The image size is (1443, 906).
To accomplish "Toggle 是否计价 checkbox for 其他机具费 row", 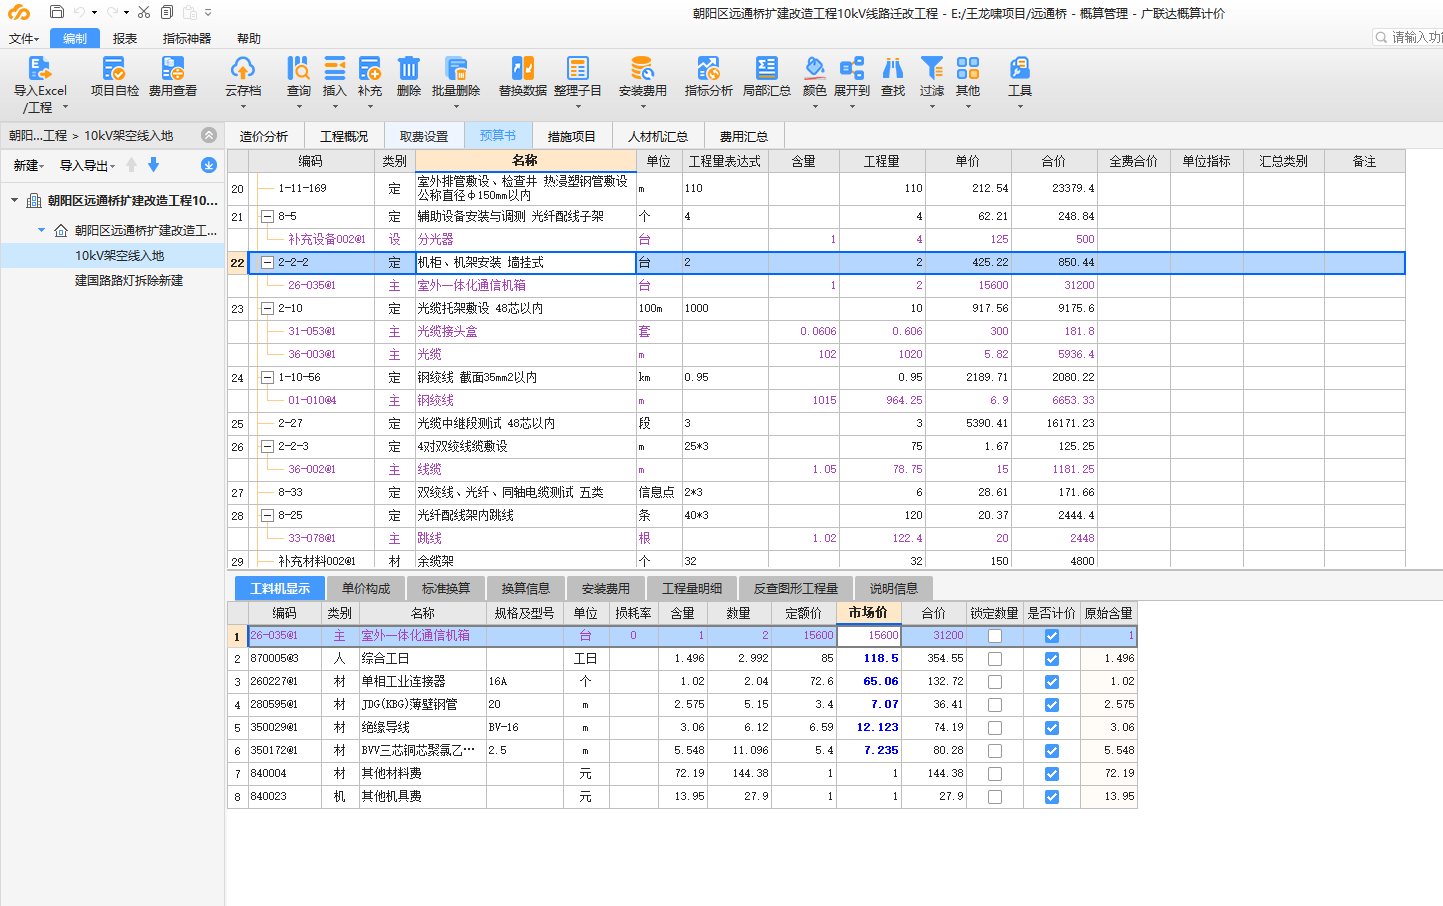I will pyautogui.click(x=1051, y=797).
